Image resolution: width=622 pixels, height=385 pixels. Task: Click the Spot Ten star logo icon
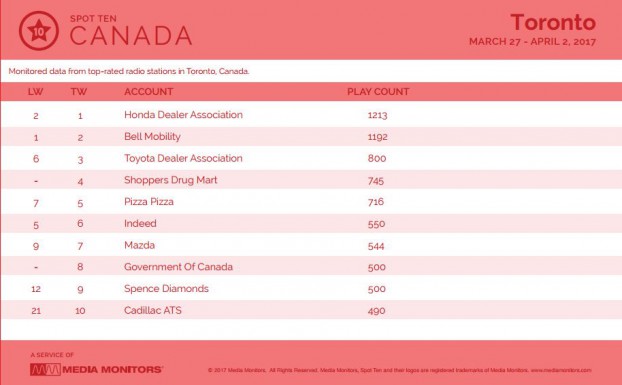tap(39, 31)
